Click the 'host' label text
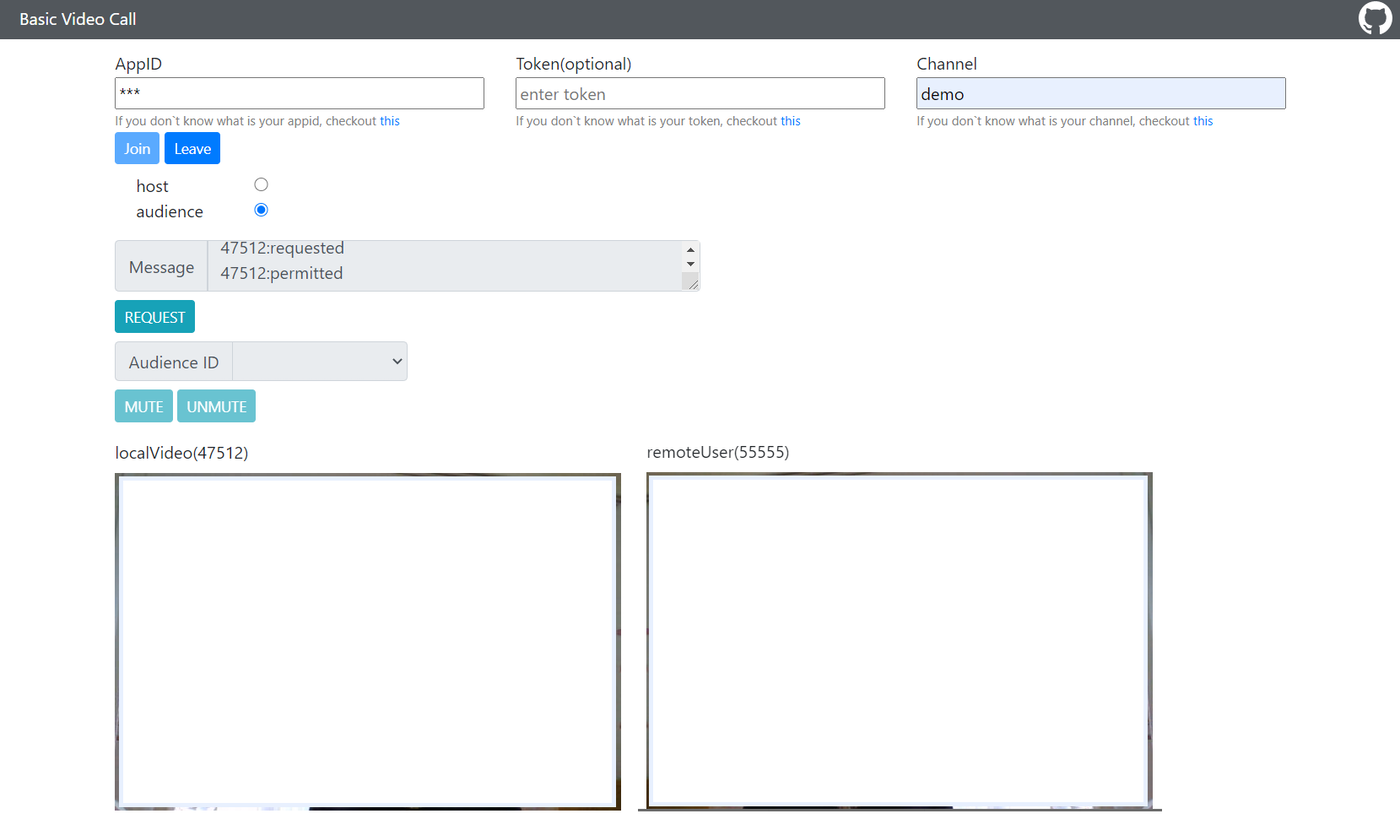Screen dimensions: 1400x819 152,186
